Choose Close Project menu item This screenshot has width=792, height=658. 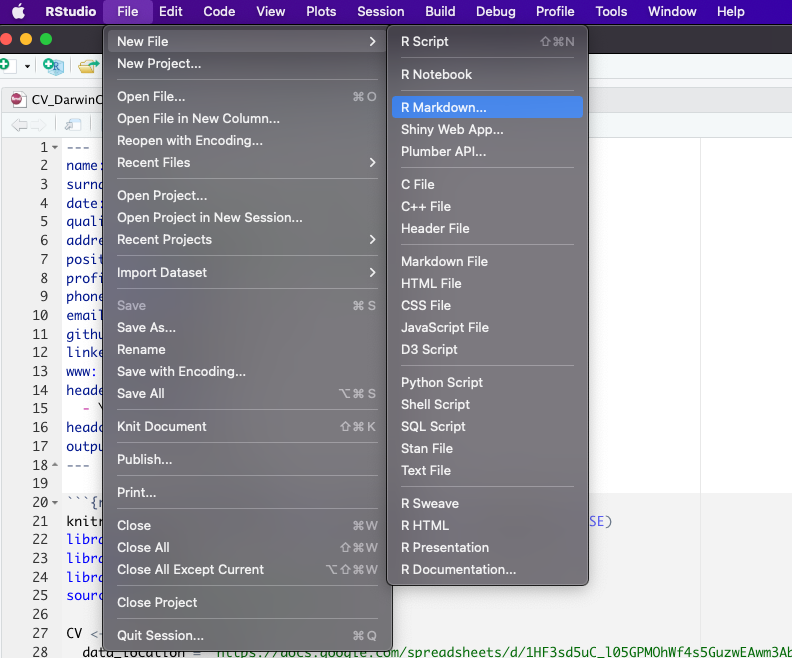click(x=247, y=602)
